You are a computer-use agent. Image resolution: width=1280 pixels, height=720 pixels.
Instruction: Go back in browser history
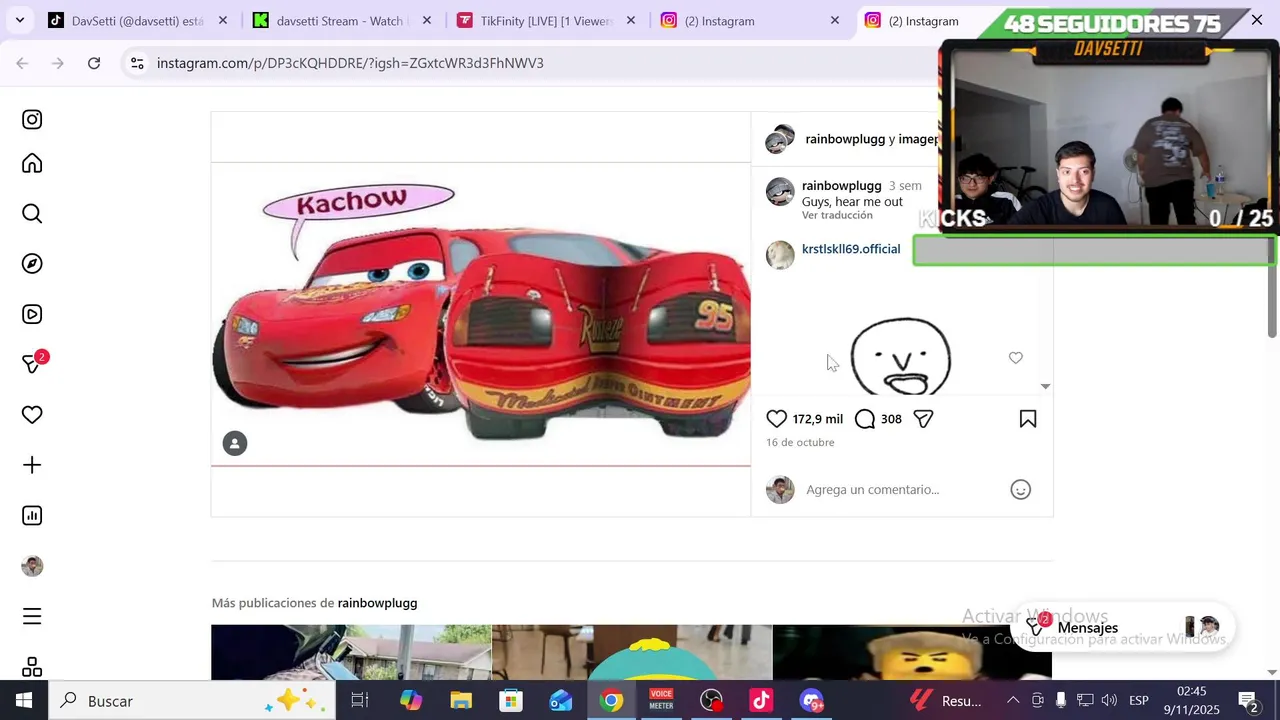tap(22, 63)
